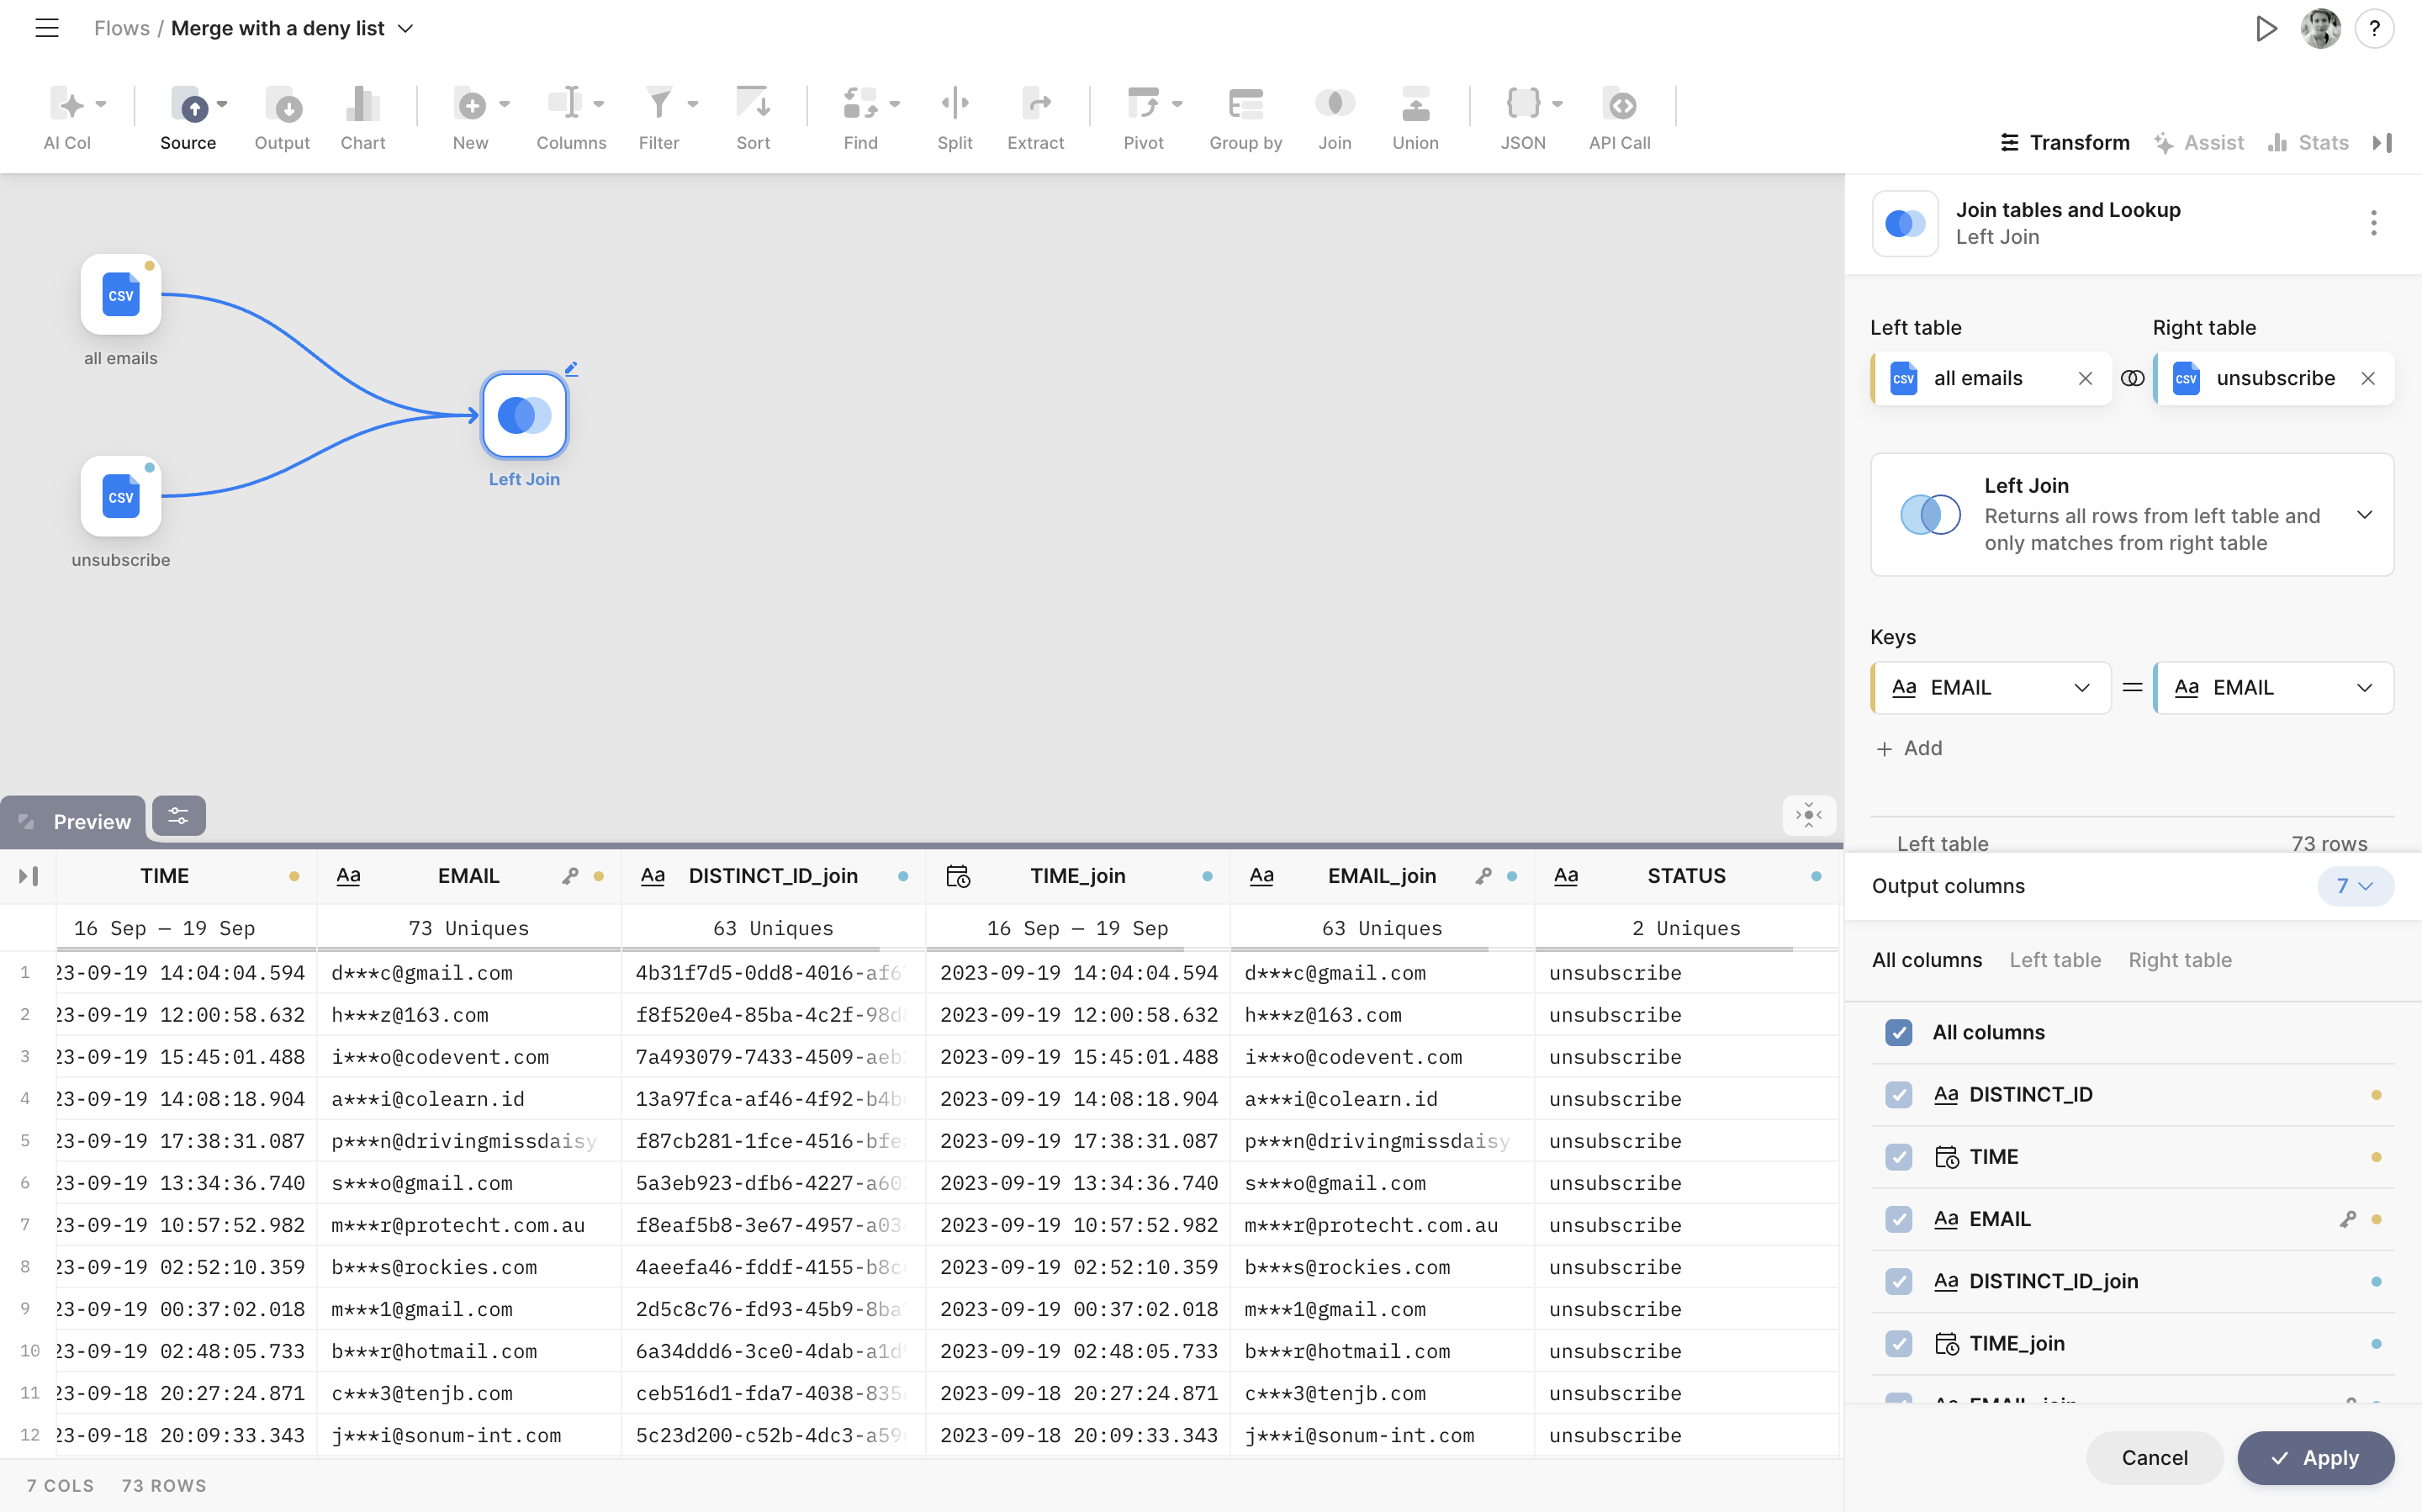Uncheck the TIME_join column checkbox
This screenshot has width=2422, height=1512.
tap(1898, 1344)
